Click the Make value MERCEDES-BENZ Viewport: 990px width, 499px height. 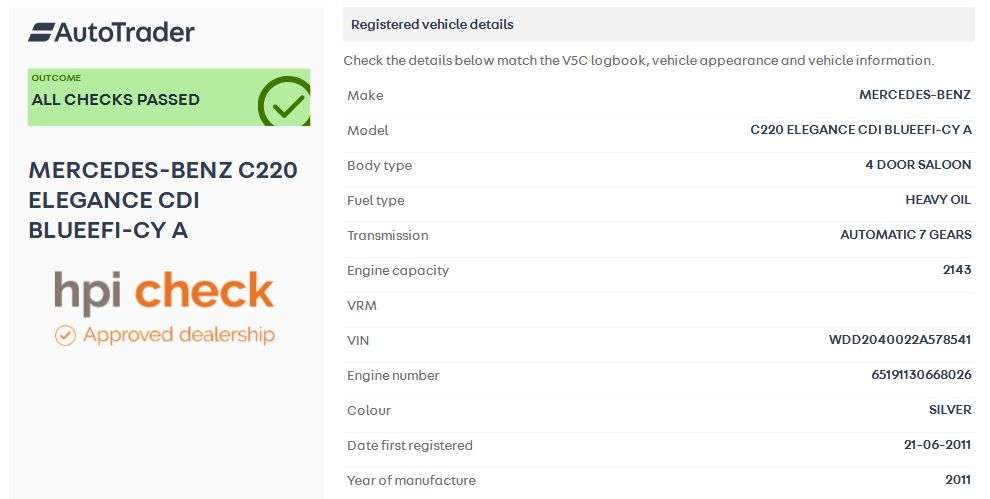915,95
